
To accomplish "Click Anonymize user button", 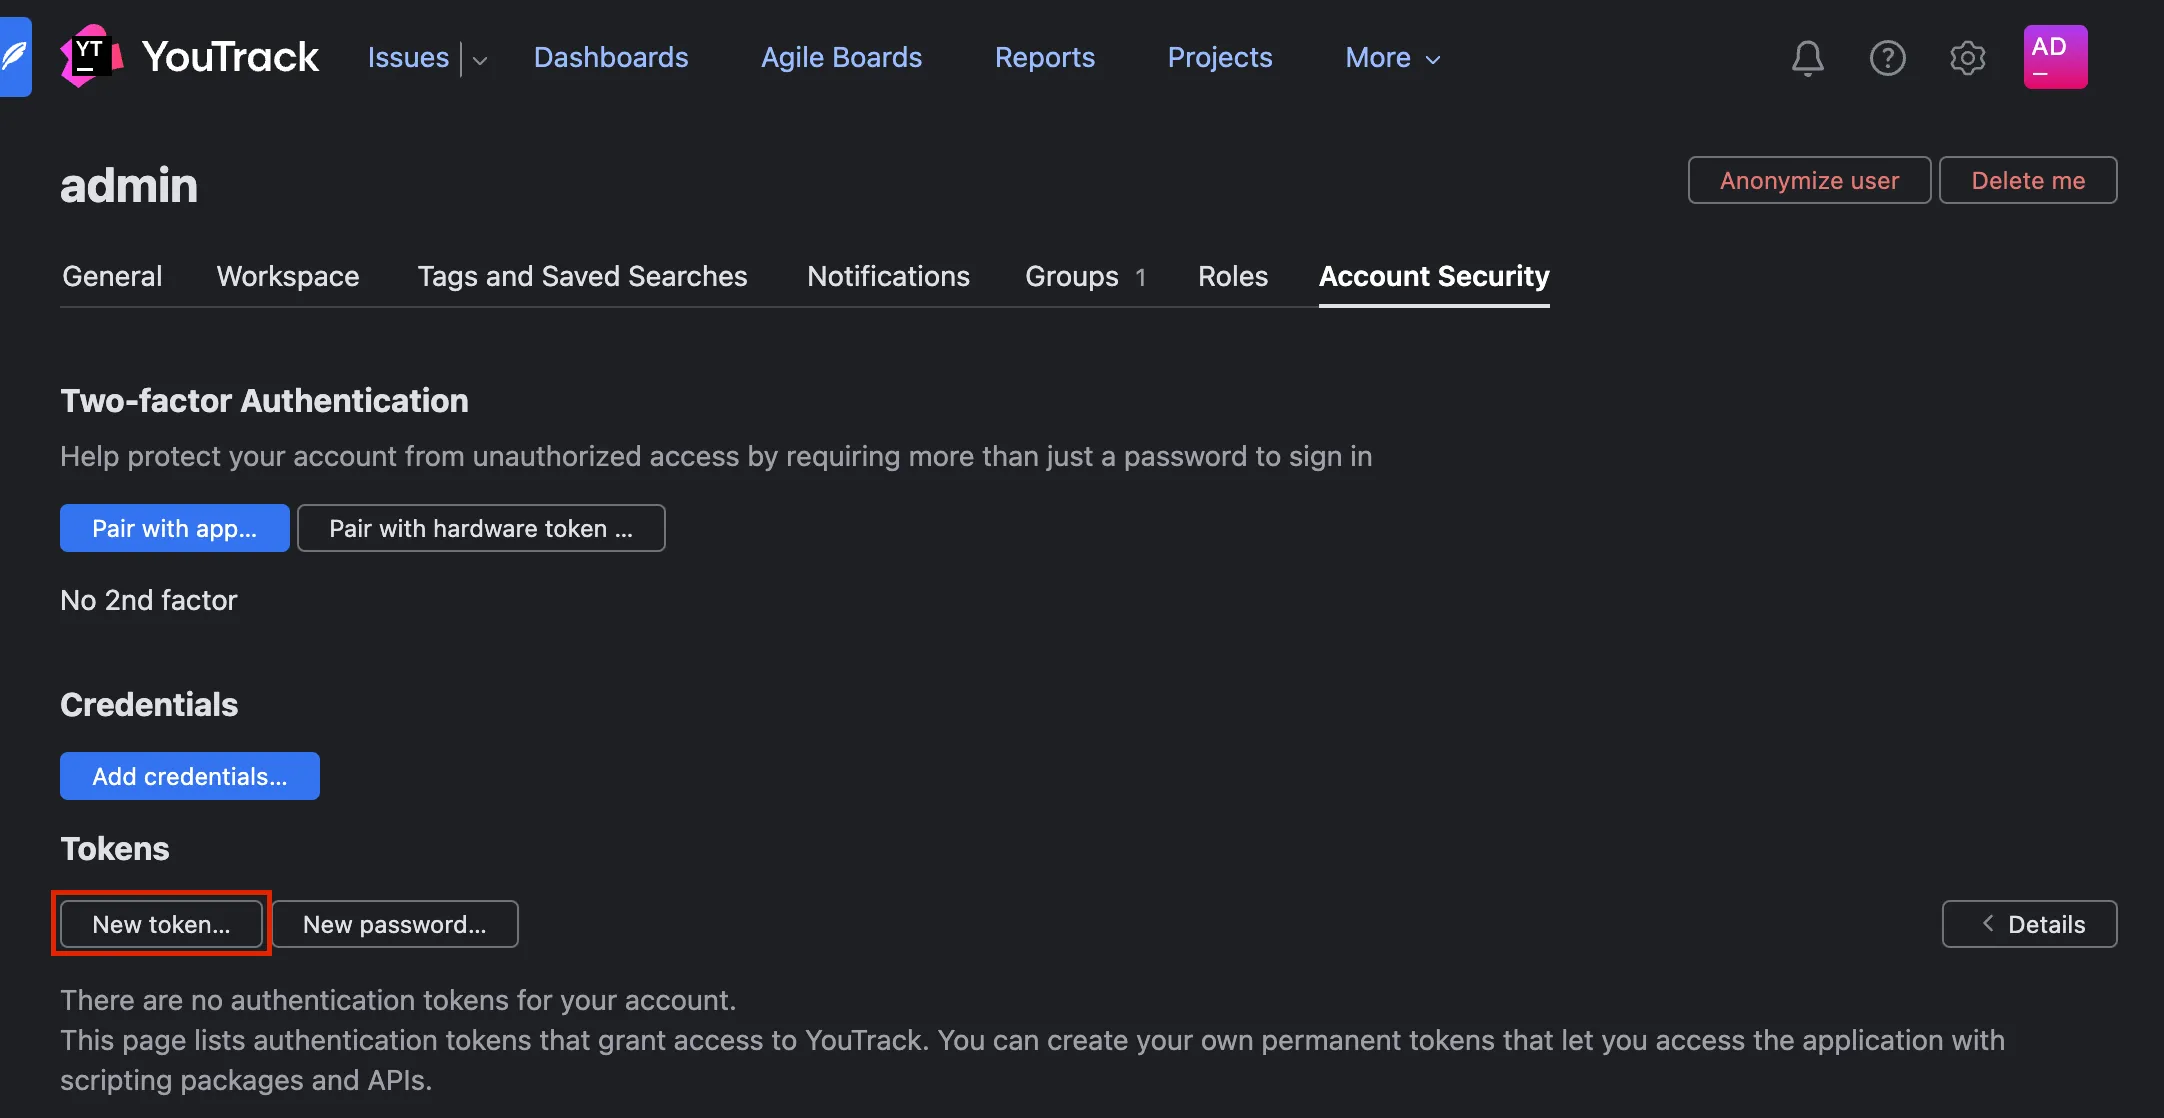I will click(x=1809, y=180).
